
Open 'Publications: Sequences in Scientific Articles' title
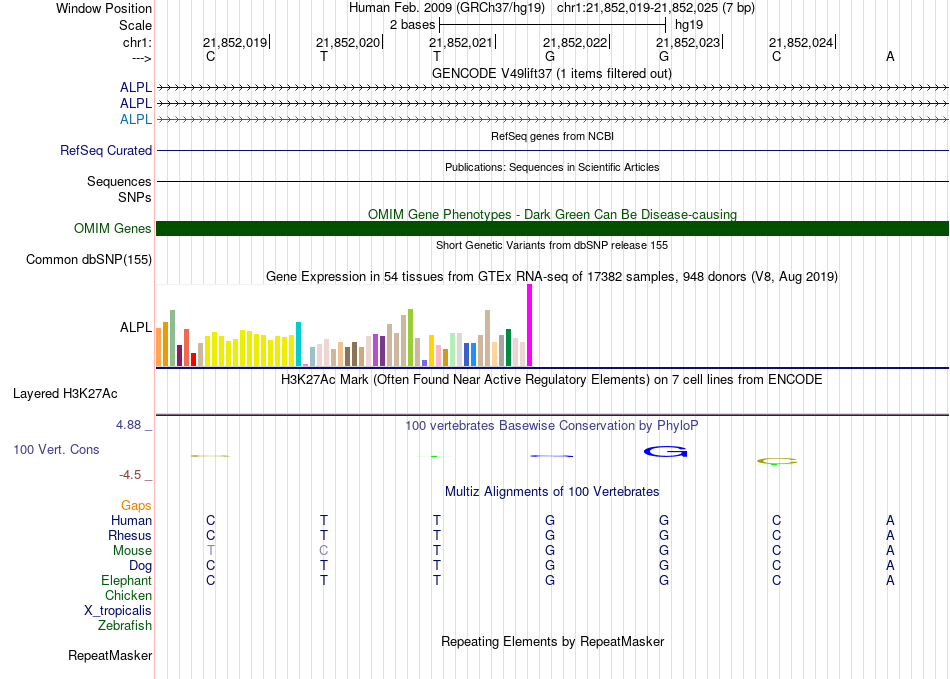tap(552, 167)
